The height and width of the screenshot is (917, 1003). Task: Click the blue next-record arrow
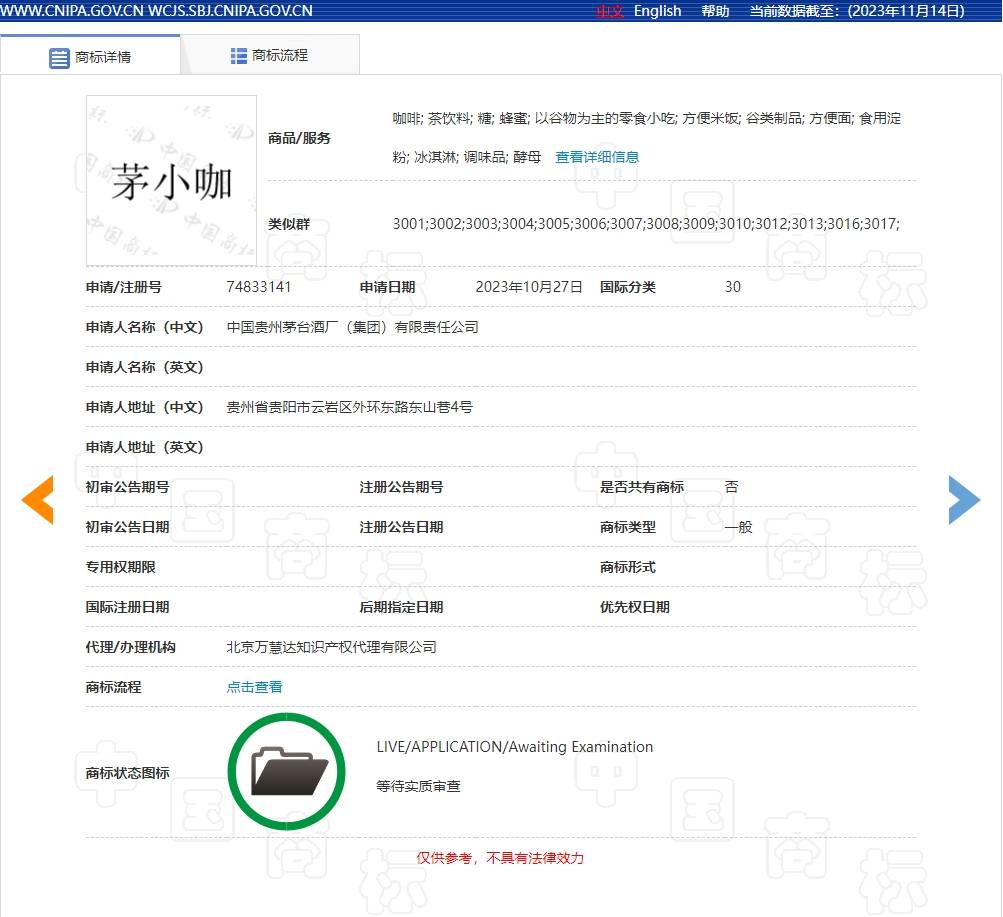[x=964, y=500]
